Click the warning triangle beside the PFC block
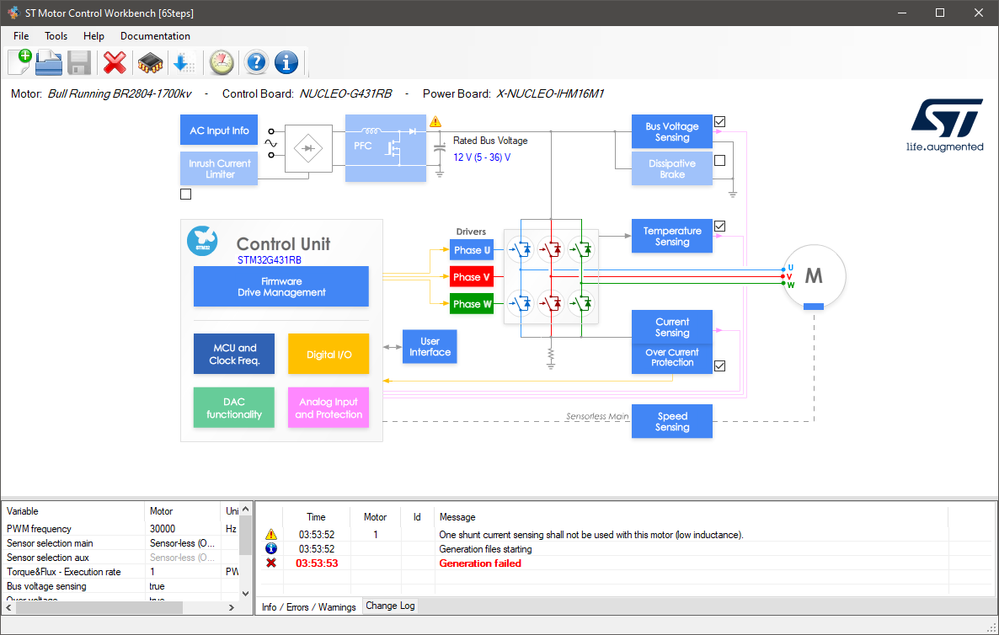Screen dimensions: 999x635 436,122
